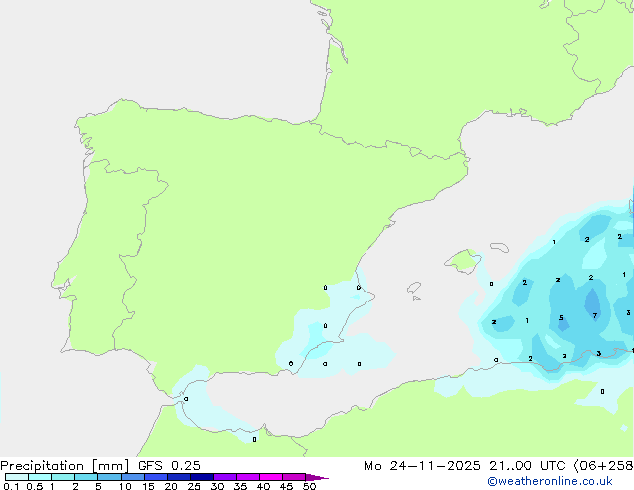634x490 pixels.
Task: Click the '0.5' legend scale label
Action: coord(35,486)
